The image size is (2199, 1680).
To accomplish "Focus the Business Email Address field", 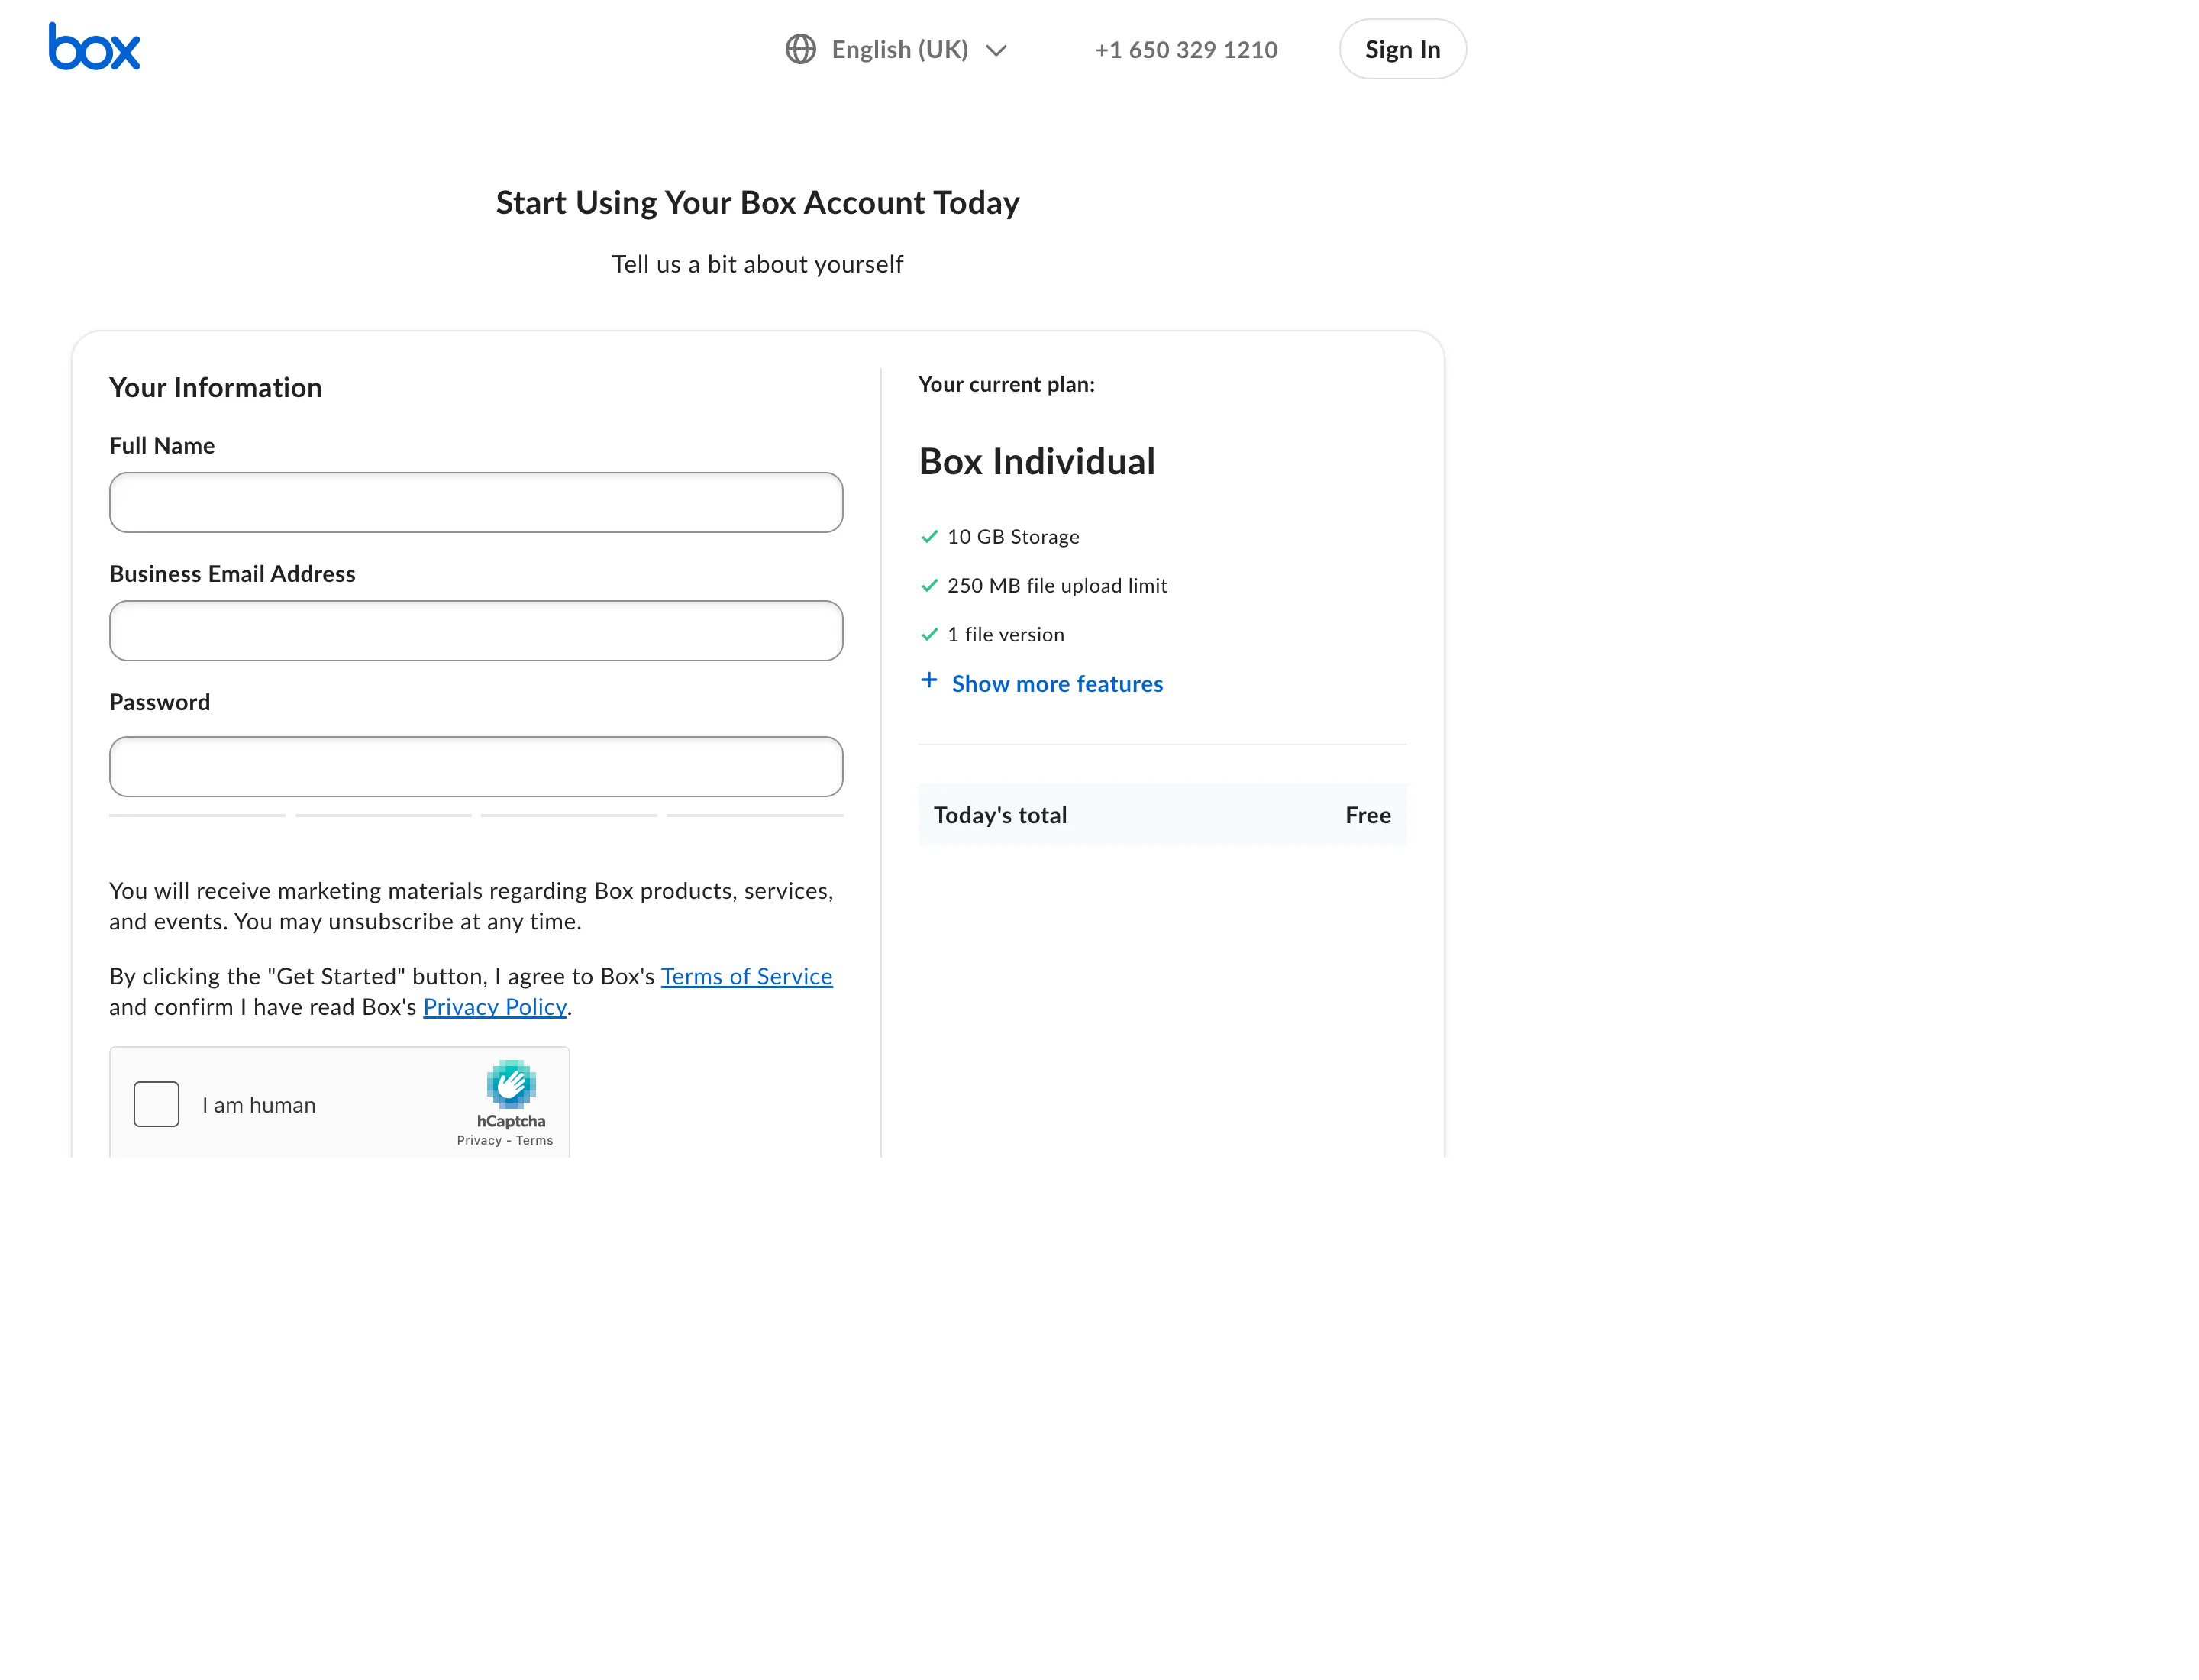I will click(476, 630).
